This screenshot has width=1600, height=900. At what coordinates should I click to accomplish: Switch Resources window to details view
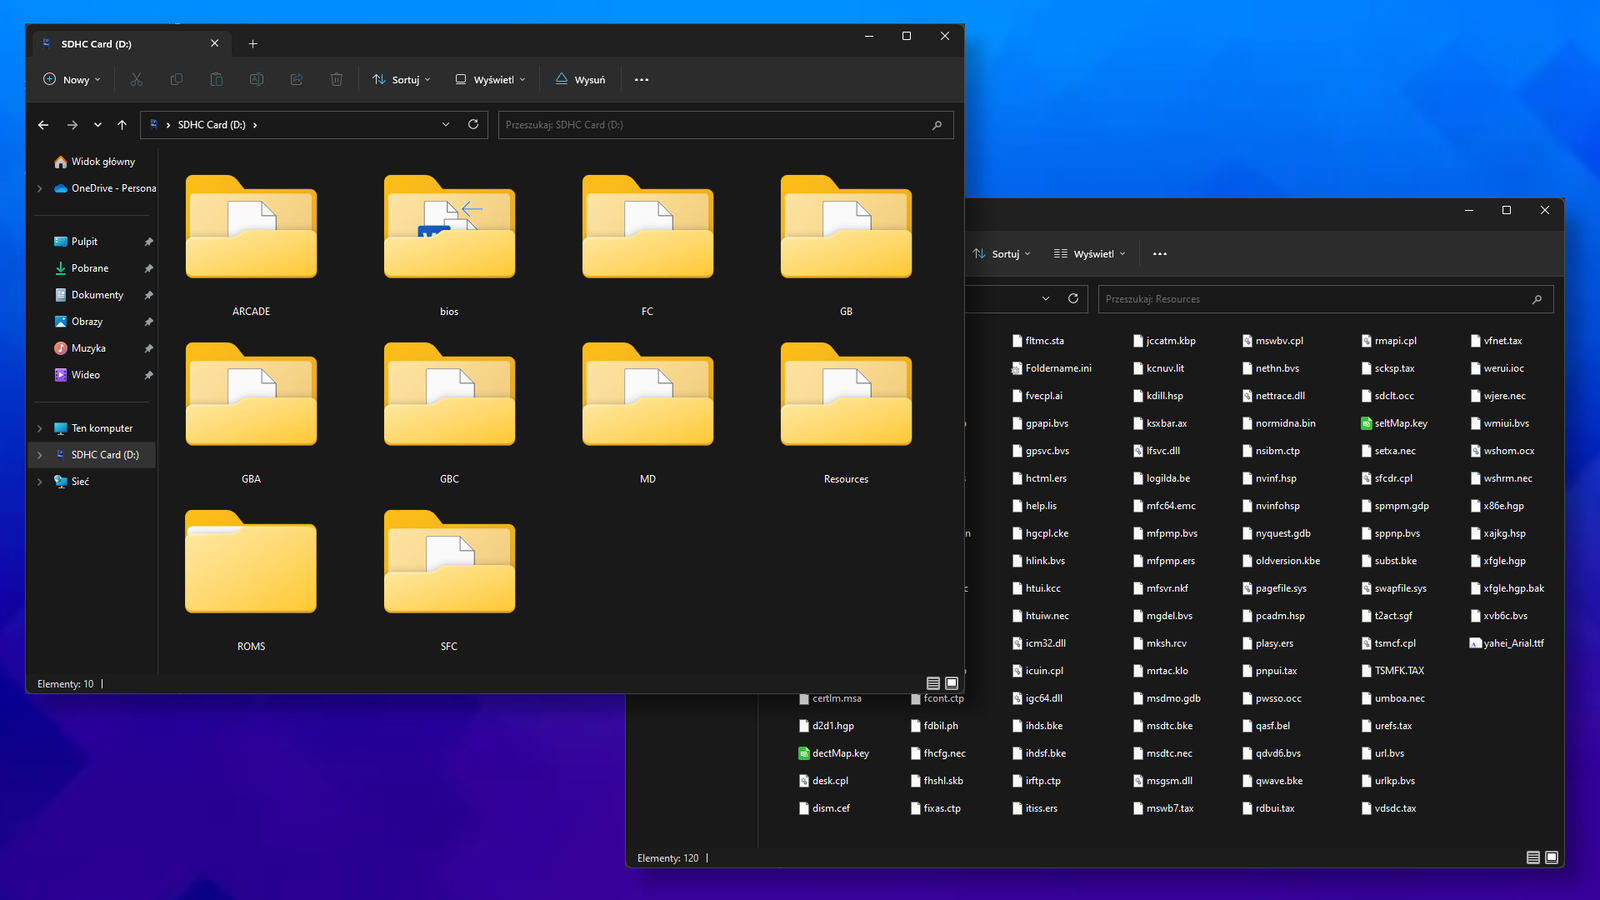1533,858
